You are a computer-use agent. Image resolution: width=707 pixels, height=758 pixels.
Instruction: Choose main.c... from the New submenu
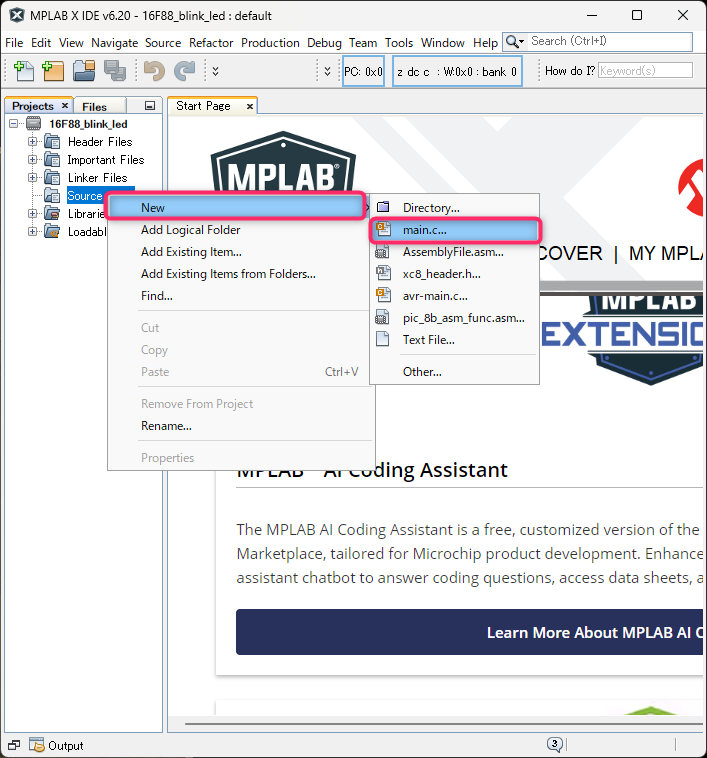click(455, 230)
